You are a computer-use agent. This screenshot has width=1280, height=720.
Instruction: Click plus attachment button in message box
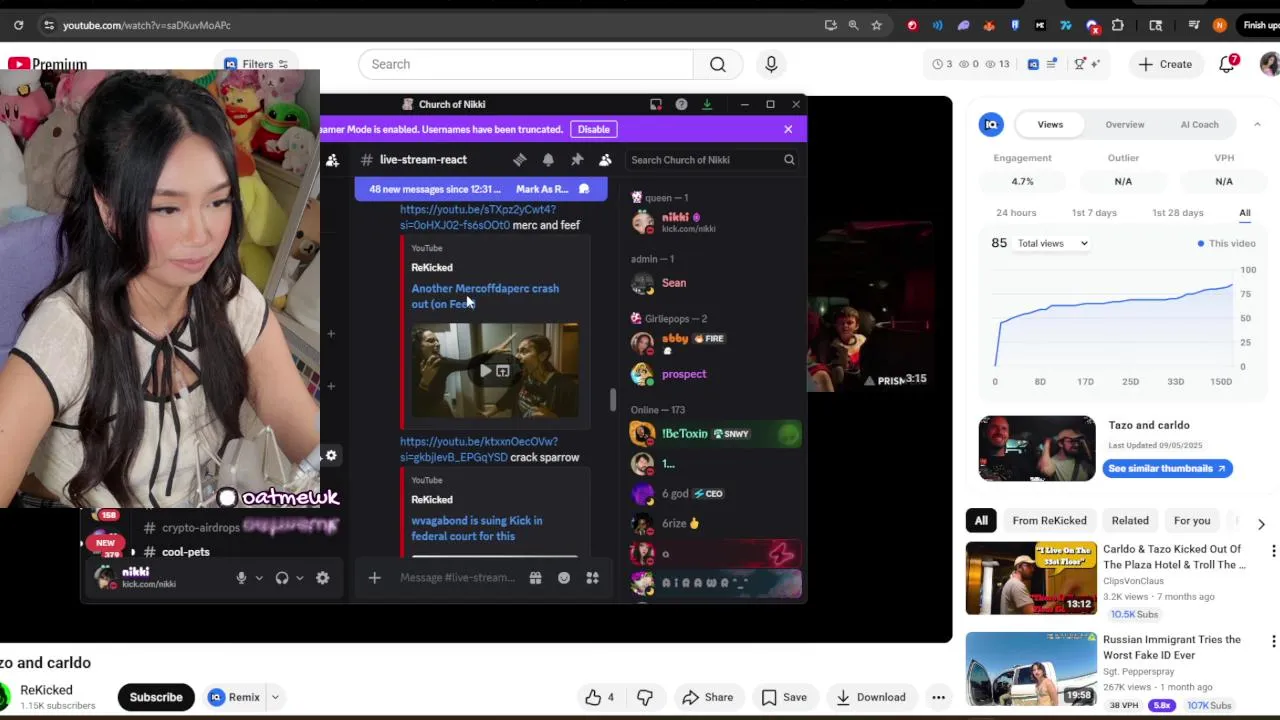coord(375,578)
